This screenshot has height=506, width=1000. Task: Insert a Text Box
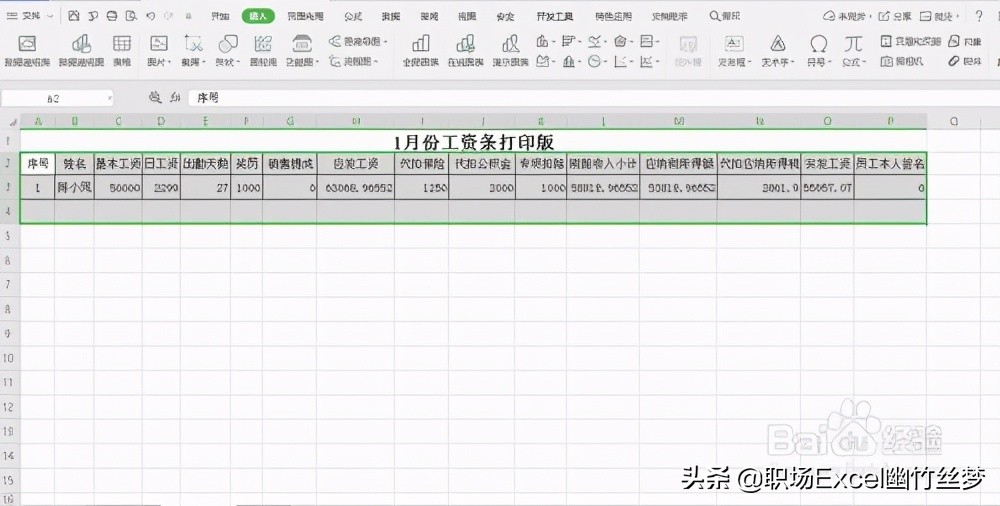tap(733, 44)
